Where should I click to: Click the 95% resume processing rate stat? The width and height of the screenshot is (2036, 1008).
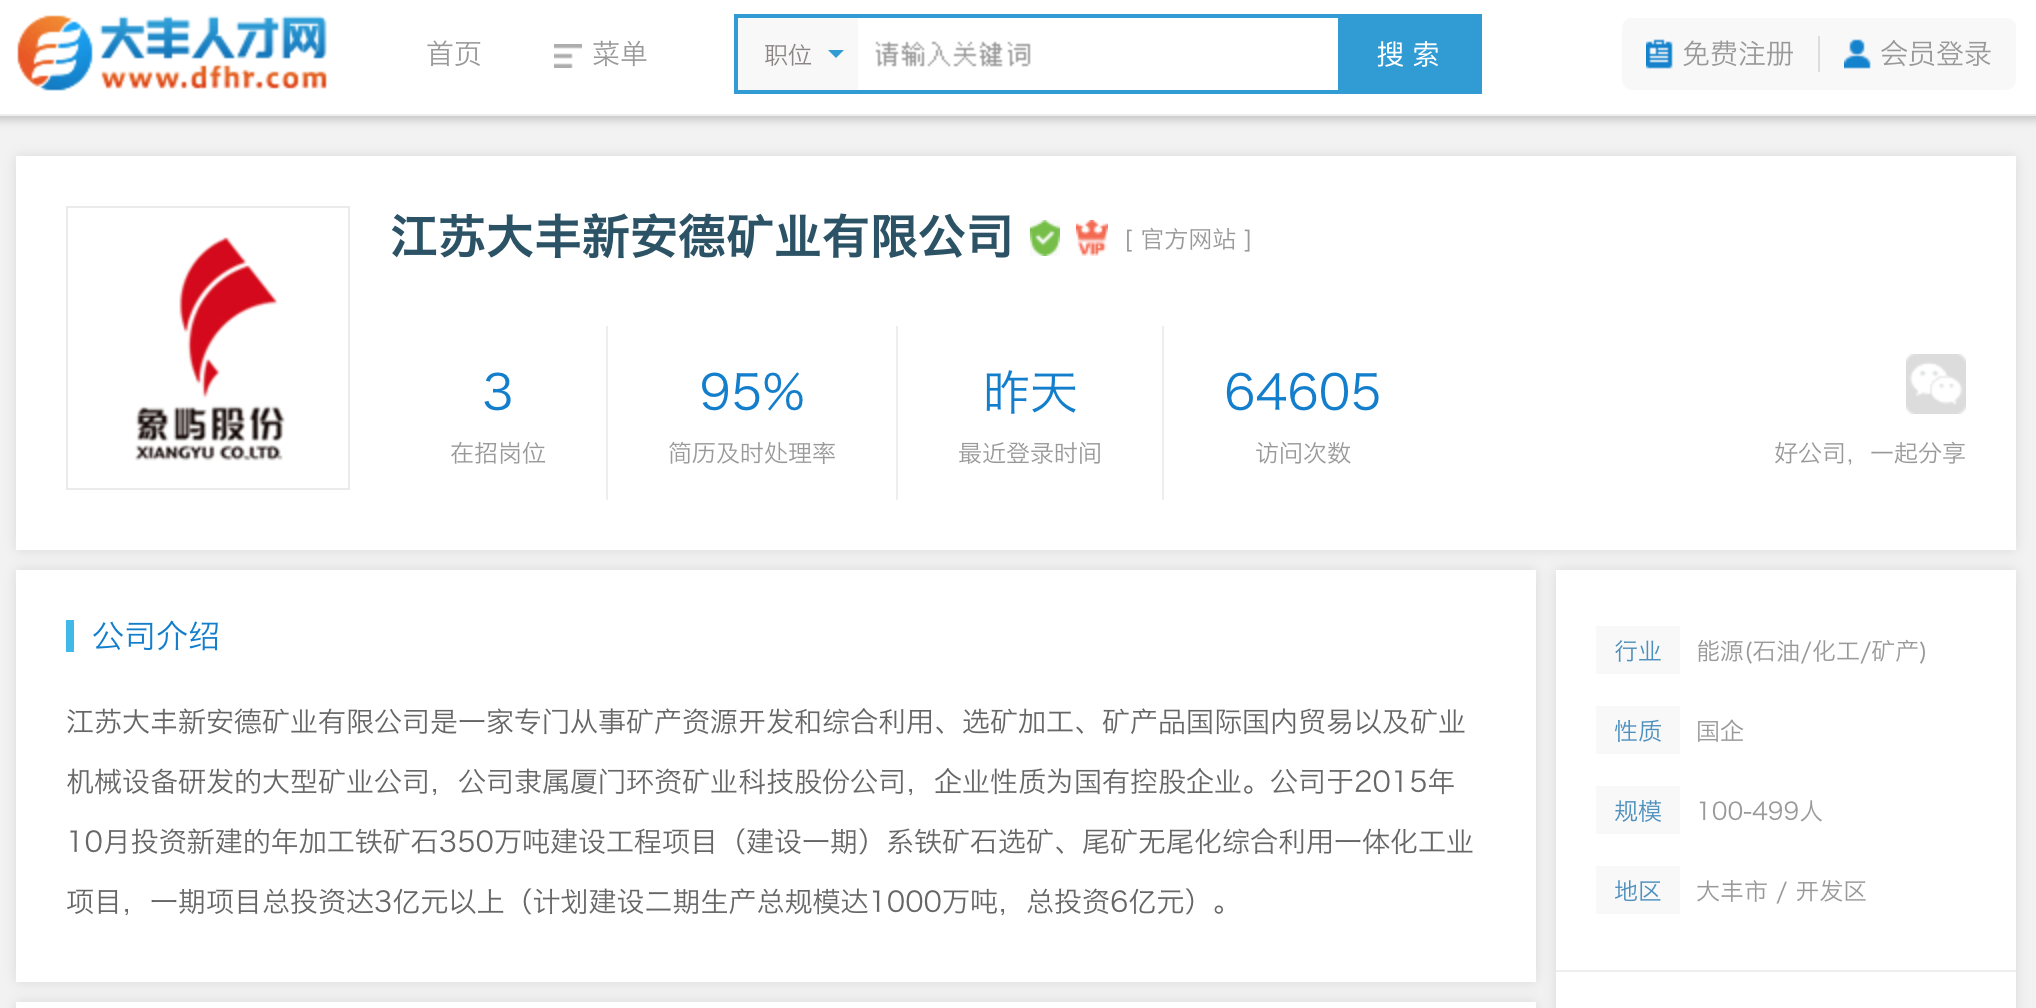click(x=751, y=392)
